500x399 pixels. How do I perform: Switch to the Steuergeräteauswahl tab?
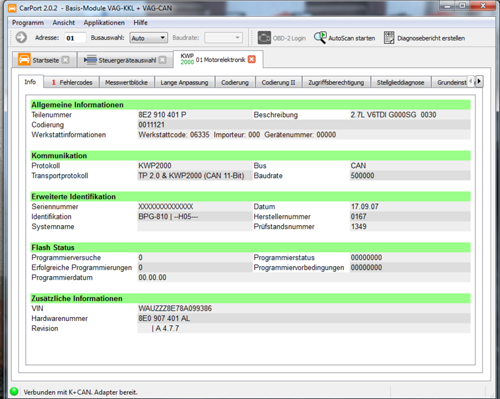click(125, 60)
